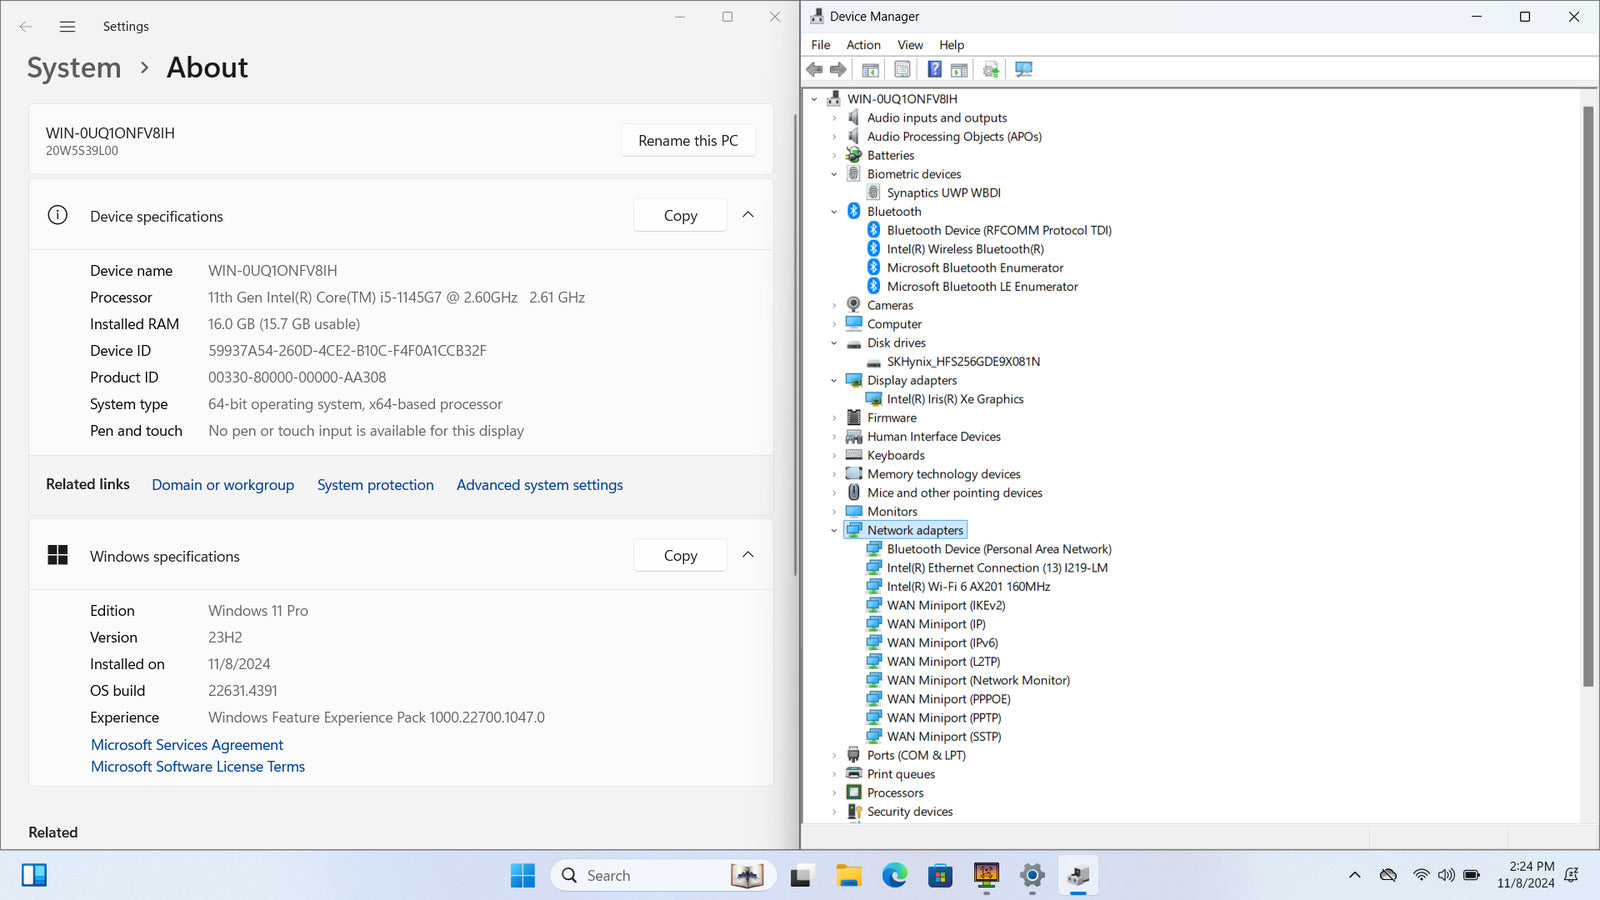
Task: Switch to Device Manager taskbar icon
Action: [1078, 876]
